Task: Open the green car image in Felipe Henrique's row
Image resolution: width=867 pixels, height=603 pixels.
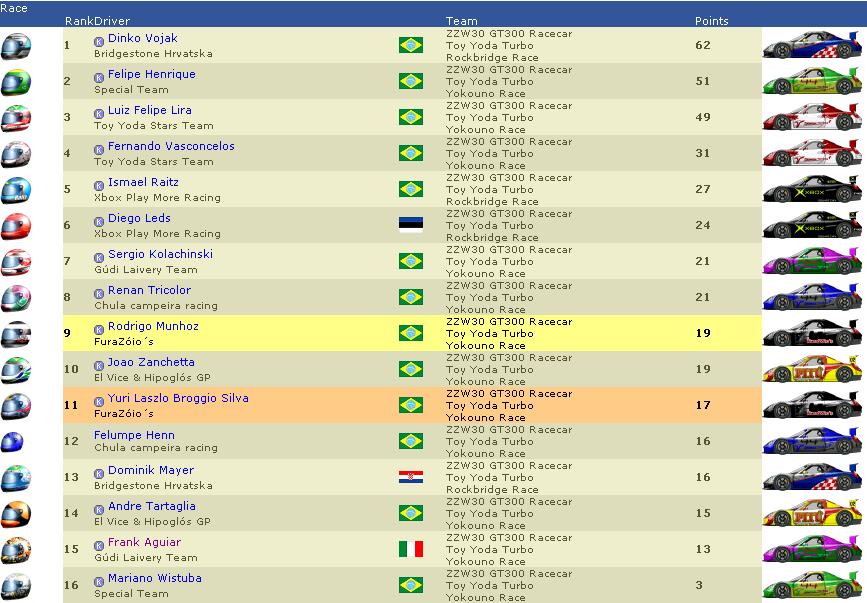Action: point(812,81)
